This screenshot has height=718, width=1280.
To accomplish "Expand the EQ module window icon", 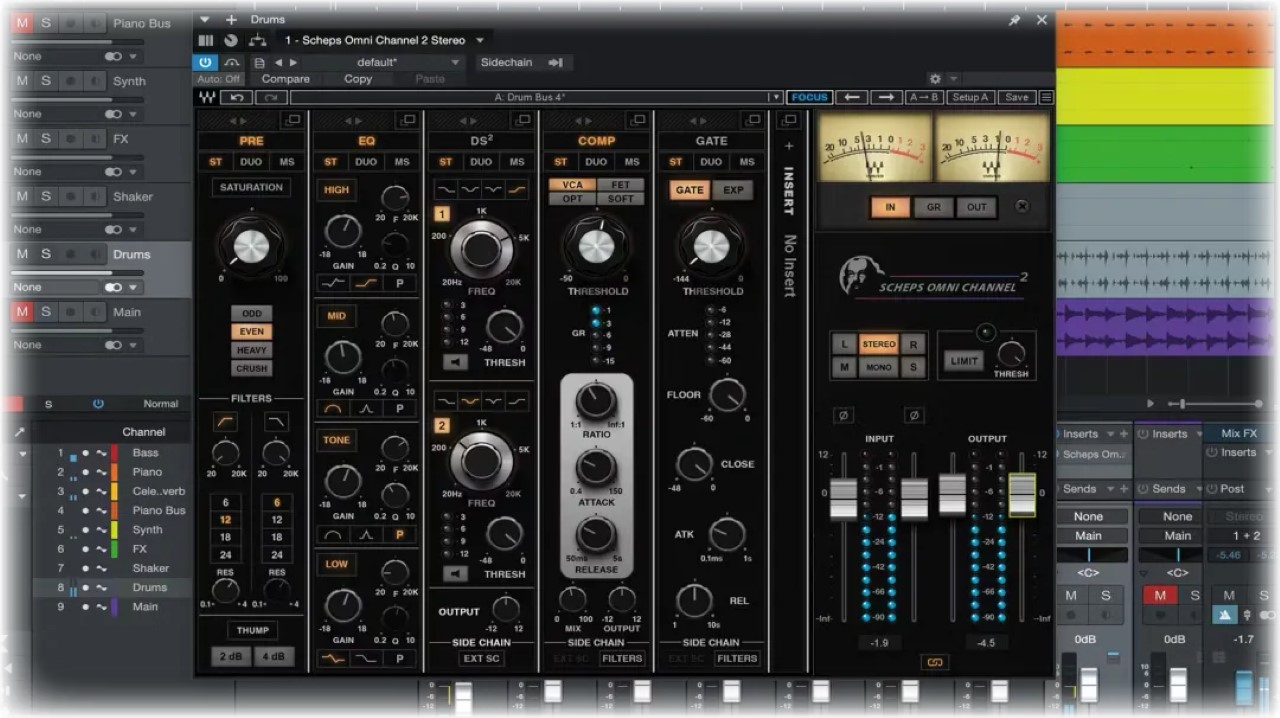I will tap(407, 120).
